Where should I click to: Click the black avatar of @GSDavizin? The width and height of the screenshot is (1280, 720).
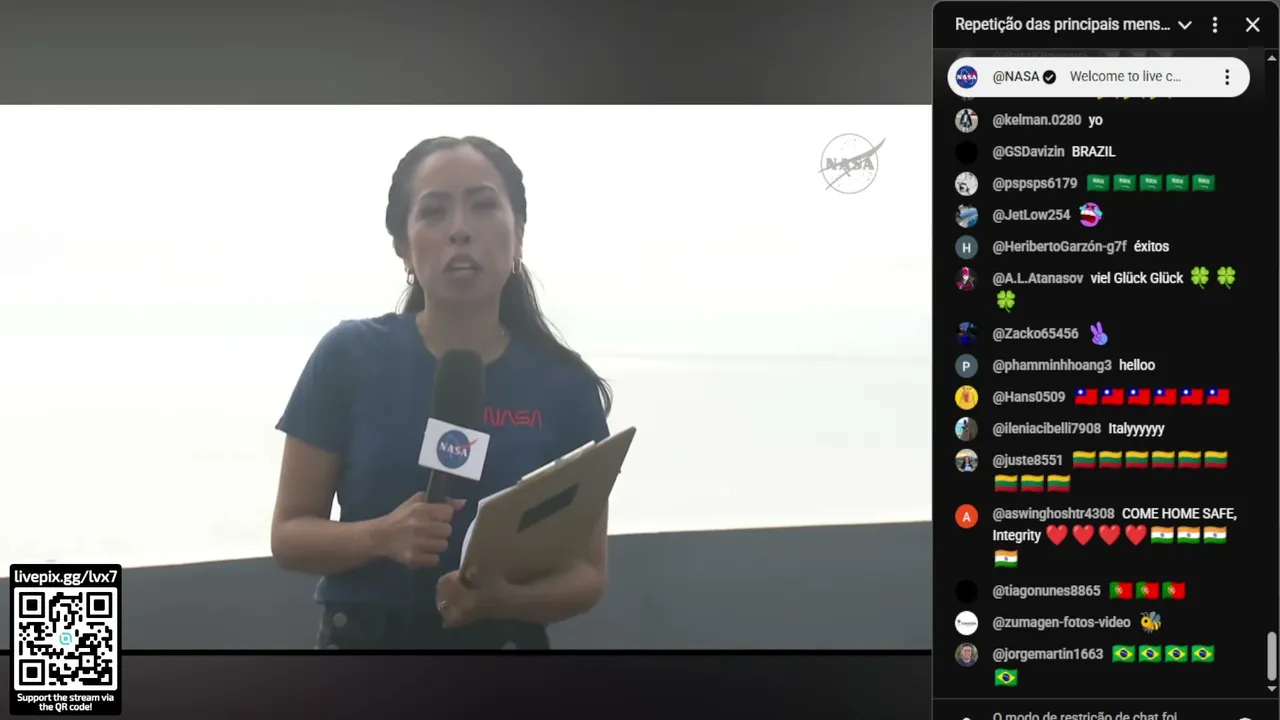tap(966, 152)
